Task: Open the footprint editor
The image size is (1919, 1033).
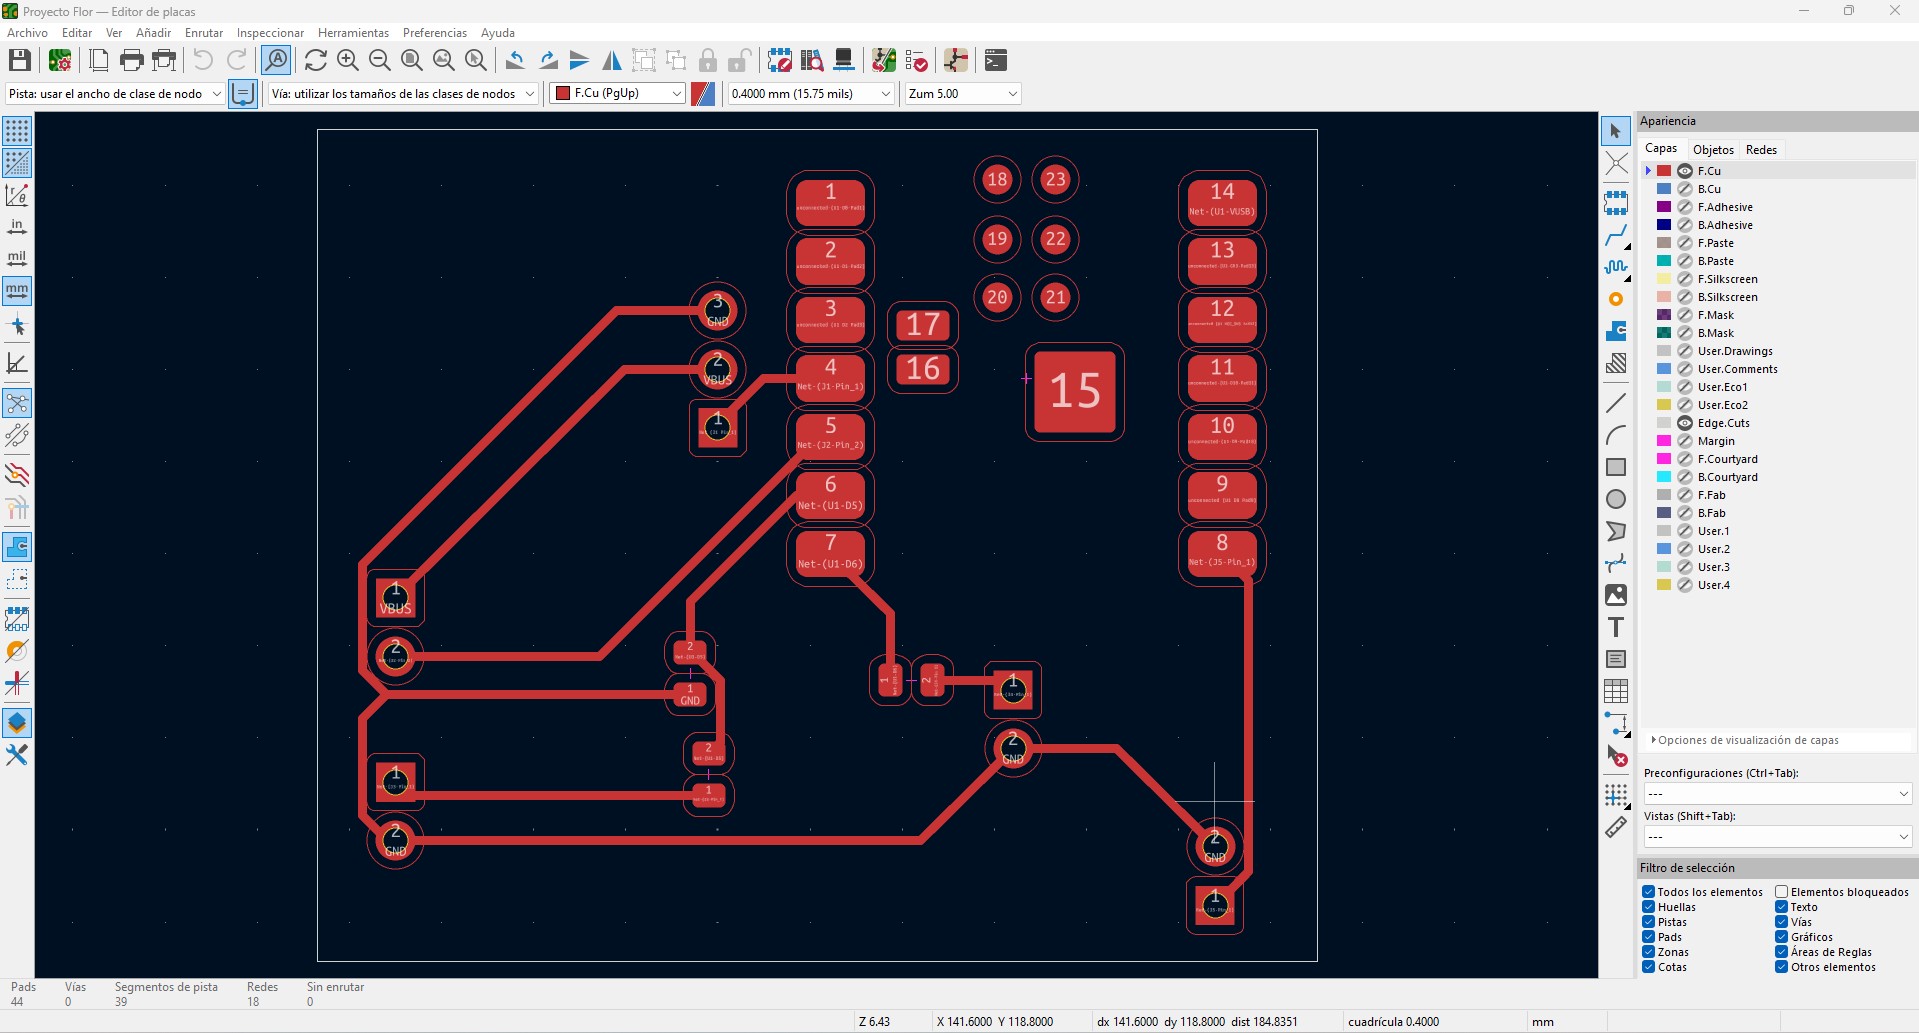Action: pos(780,60)
